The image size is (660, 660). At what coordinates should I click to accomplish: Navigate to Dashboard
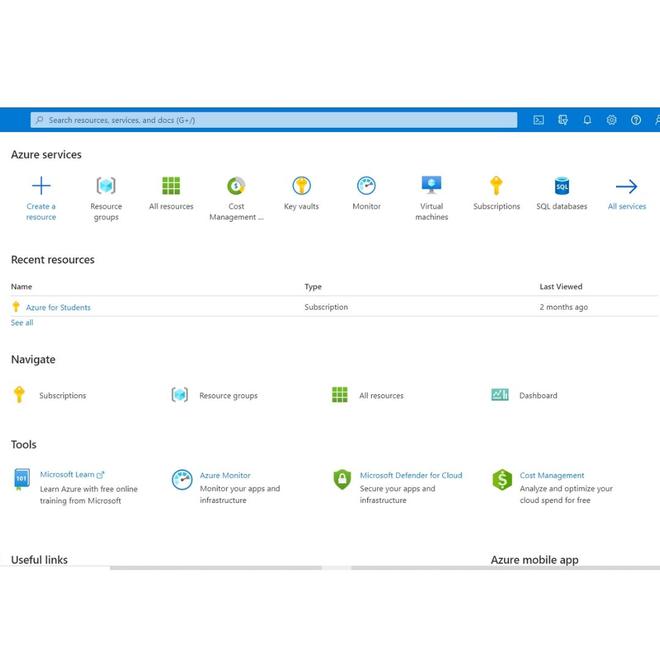538,396
